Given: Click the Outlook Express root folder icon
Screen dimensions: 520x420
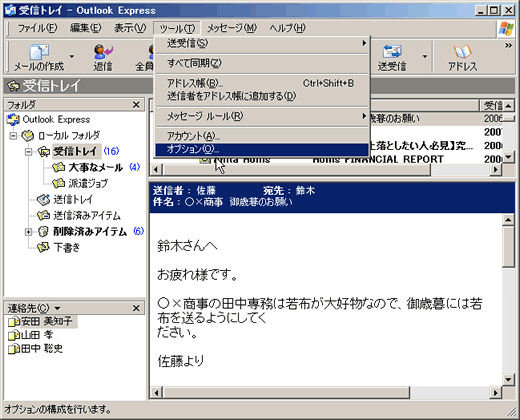Looking at the screenshot, I should coord(13,120).
